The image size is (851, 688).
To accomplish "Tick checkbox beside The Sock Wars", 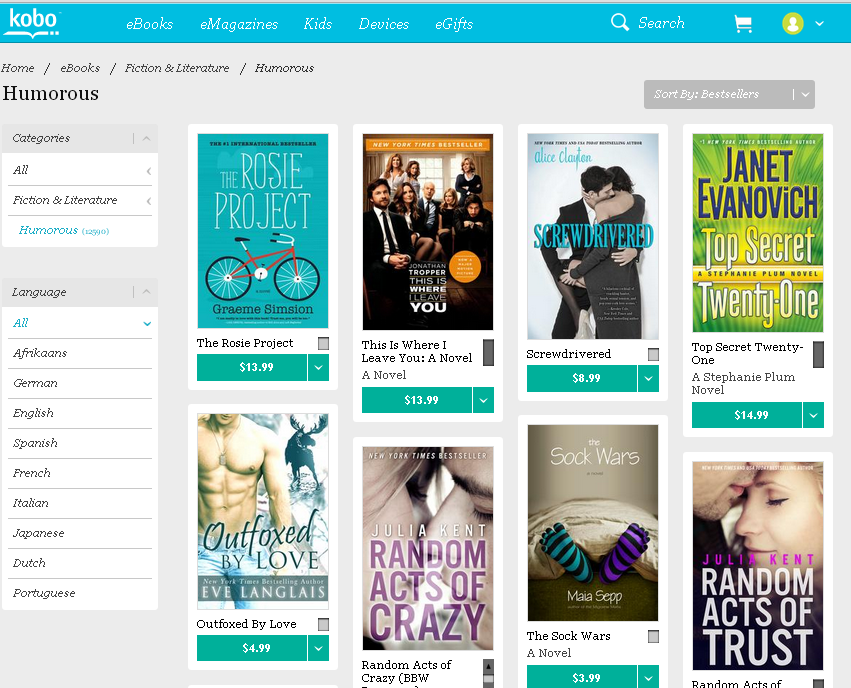I will [653, 636].
